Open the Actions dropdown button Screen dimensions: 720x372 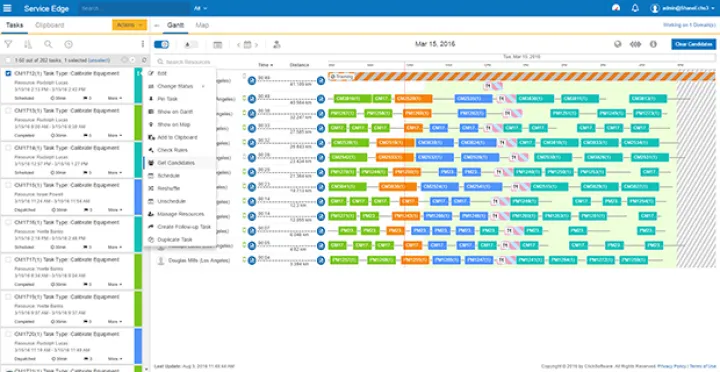coord(129,25)
